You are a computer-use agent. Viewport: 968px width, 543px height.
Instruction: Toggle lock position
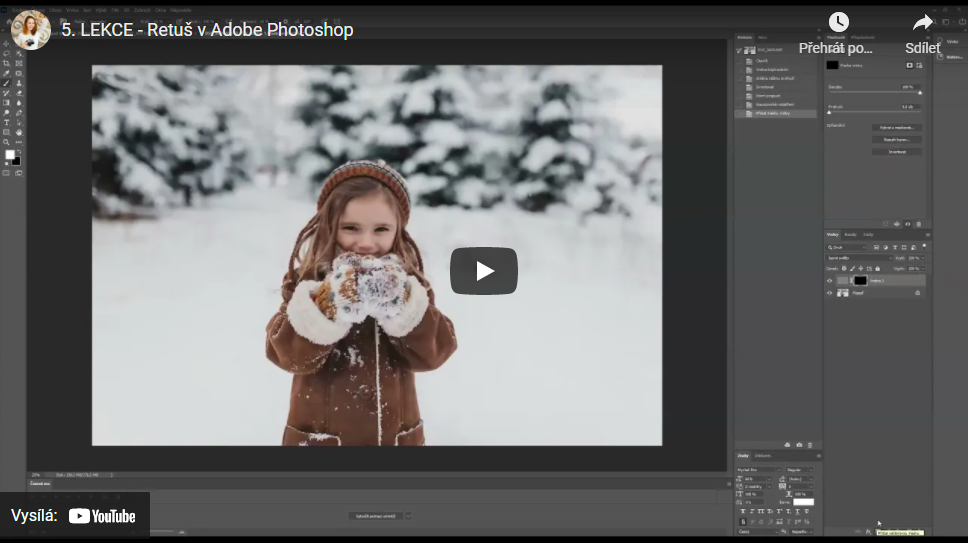click(861, 268)
